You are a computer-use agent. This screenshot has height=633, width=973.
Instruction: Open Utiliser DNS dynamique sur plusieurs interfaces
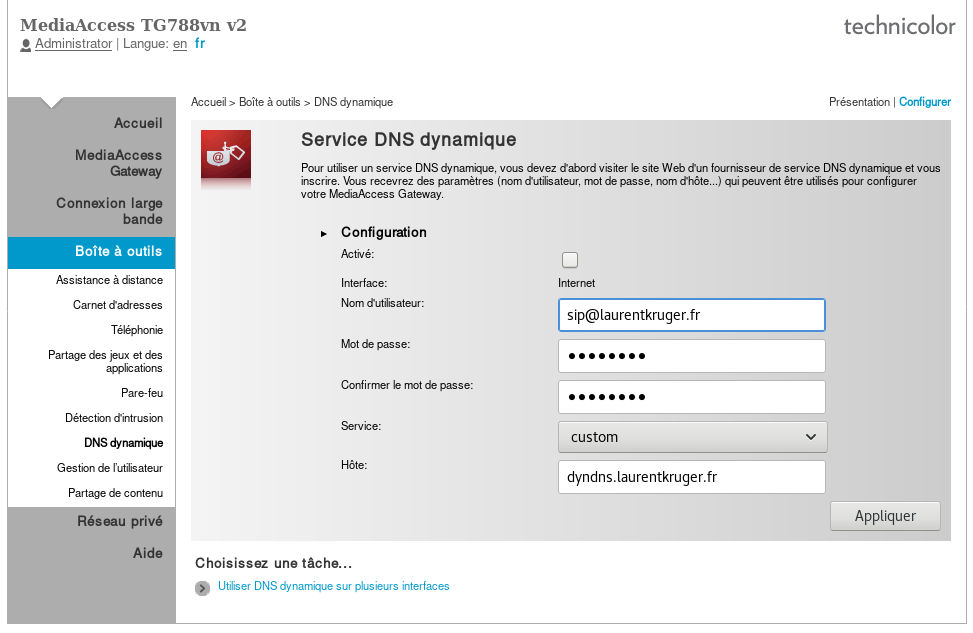[x=333, y=586]
